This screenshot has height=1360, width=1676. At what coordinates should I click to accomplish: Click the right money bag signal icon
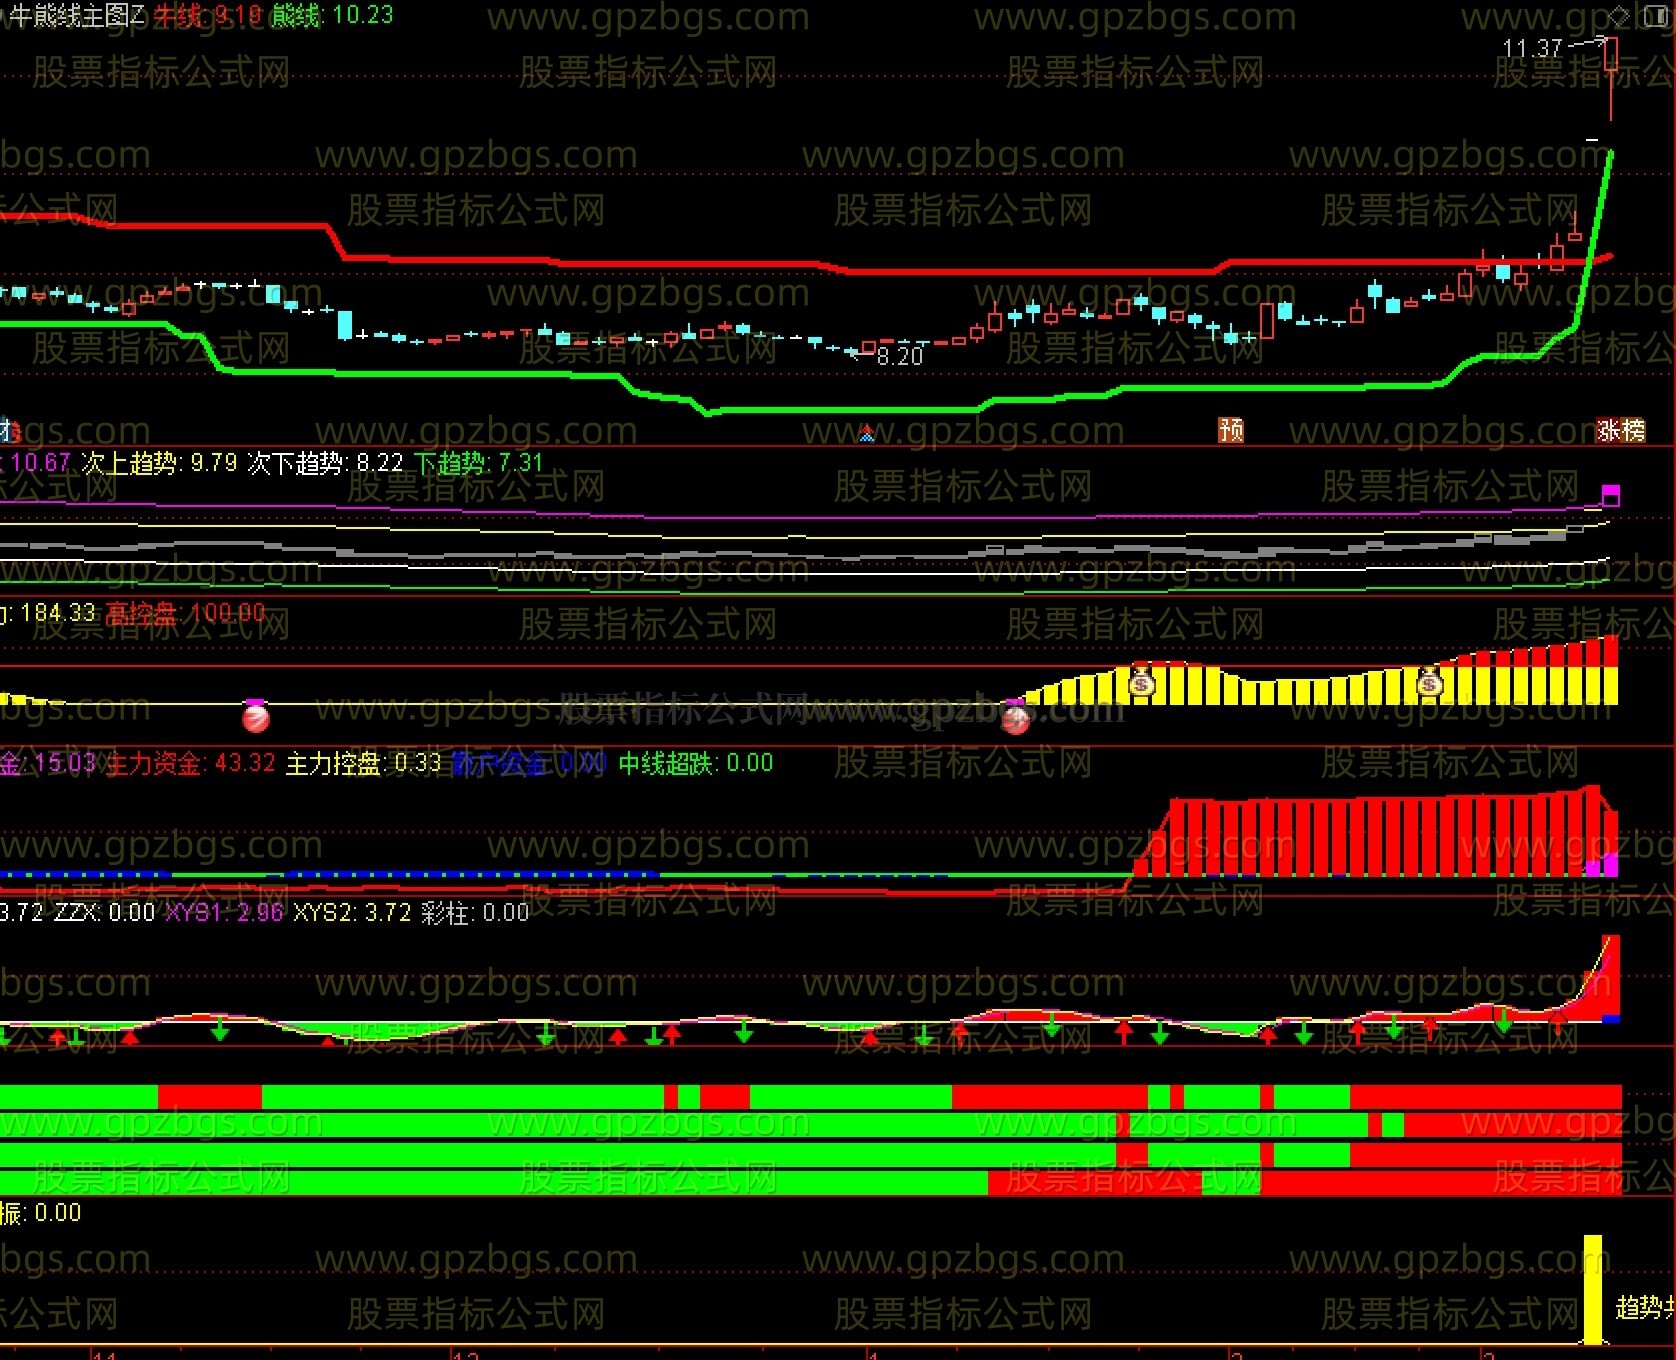(1430, 683)
